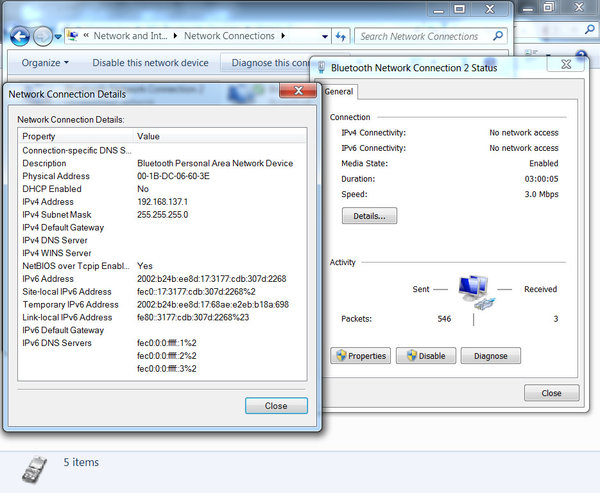Click the address bar location icon
Viewport: 600px width, 493px height.
click(72, 36)
